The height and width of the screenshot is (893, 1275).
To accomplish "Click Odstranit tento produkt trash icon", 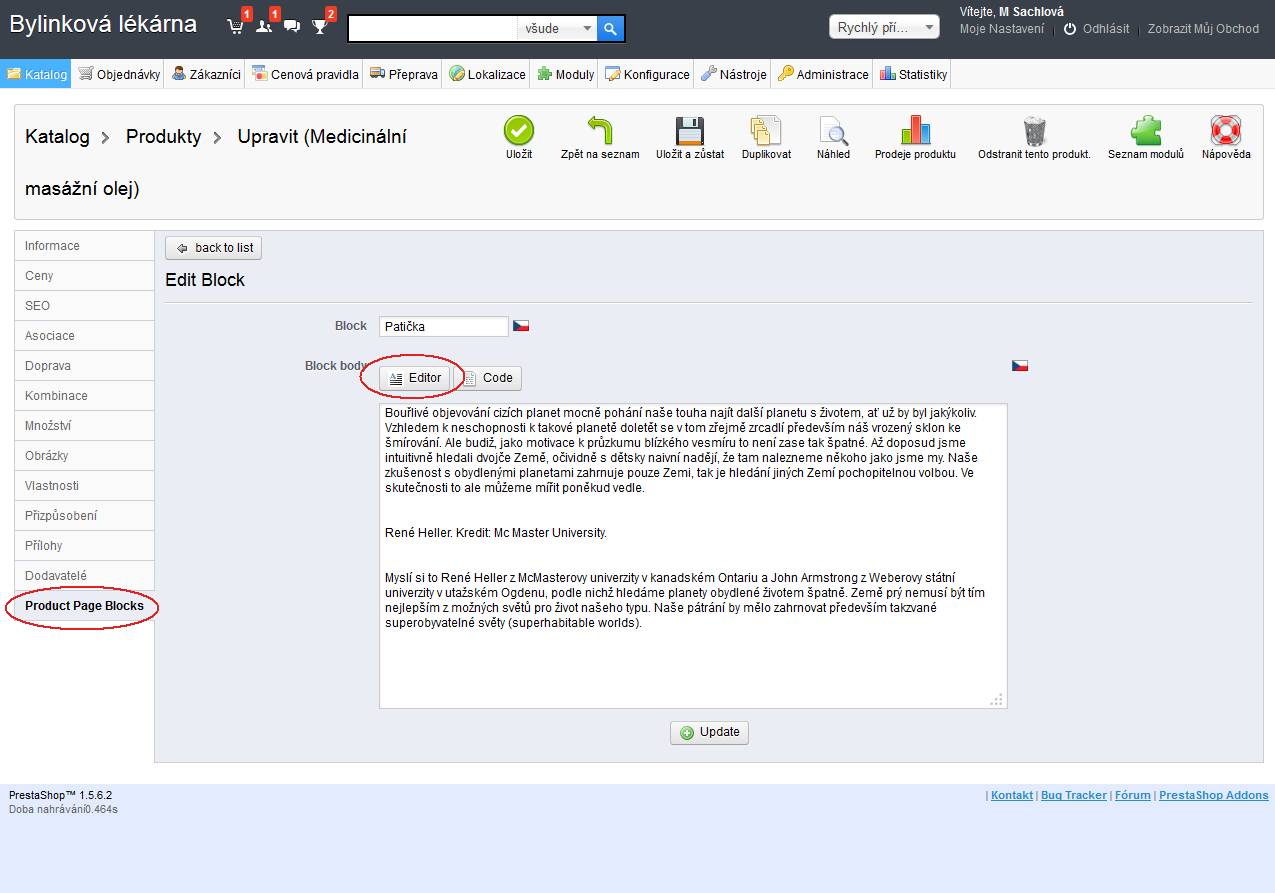I will pyautogui.click(x=1034, y=130).
